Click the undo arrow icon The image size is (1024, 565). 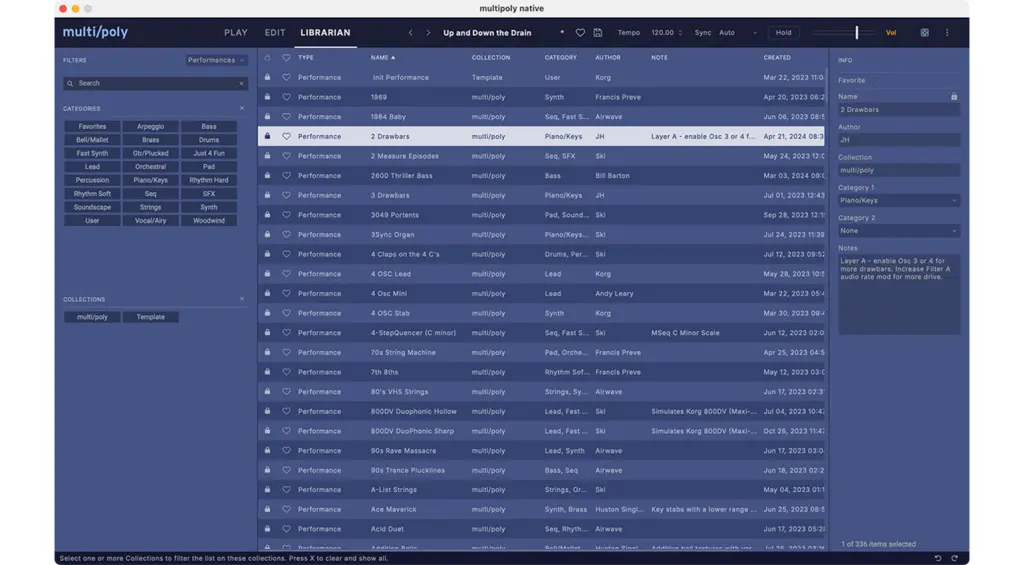[938, 558]
